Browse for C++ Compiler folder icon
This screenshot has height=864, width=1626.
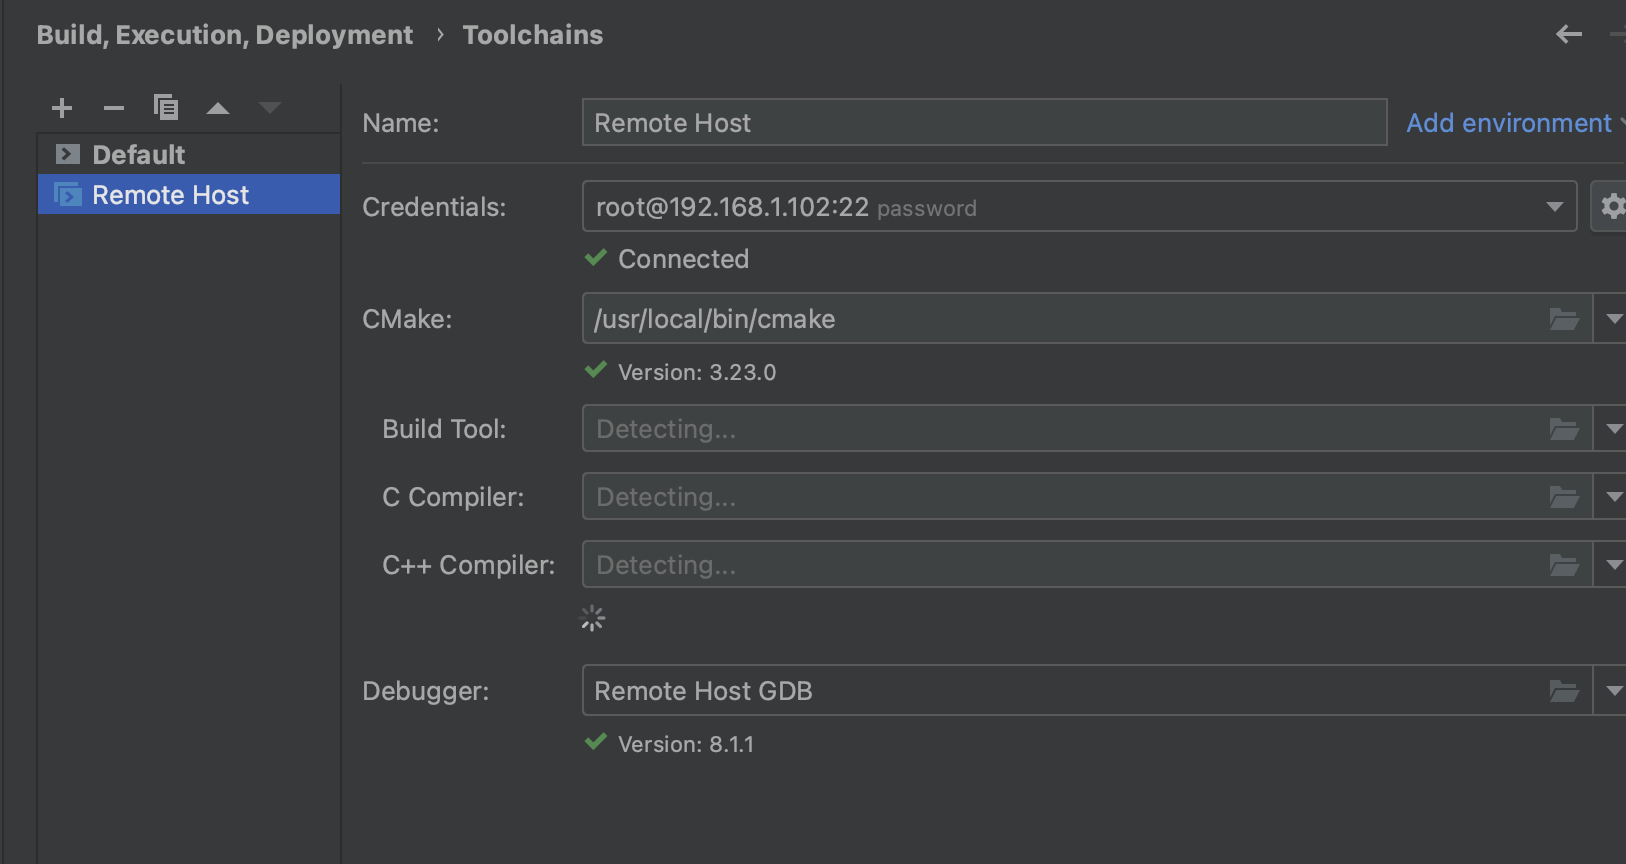pos(1564,565)
